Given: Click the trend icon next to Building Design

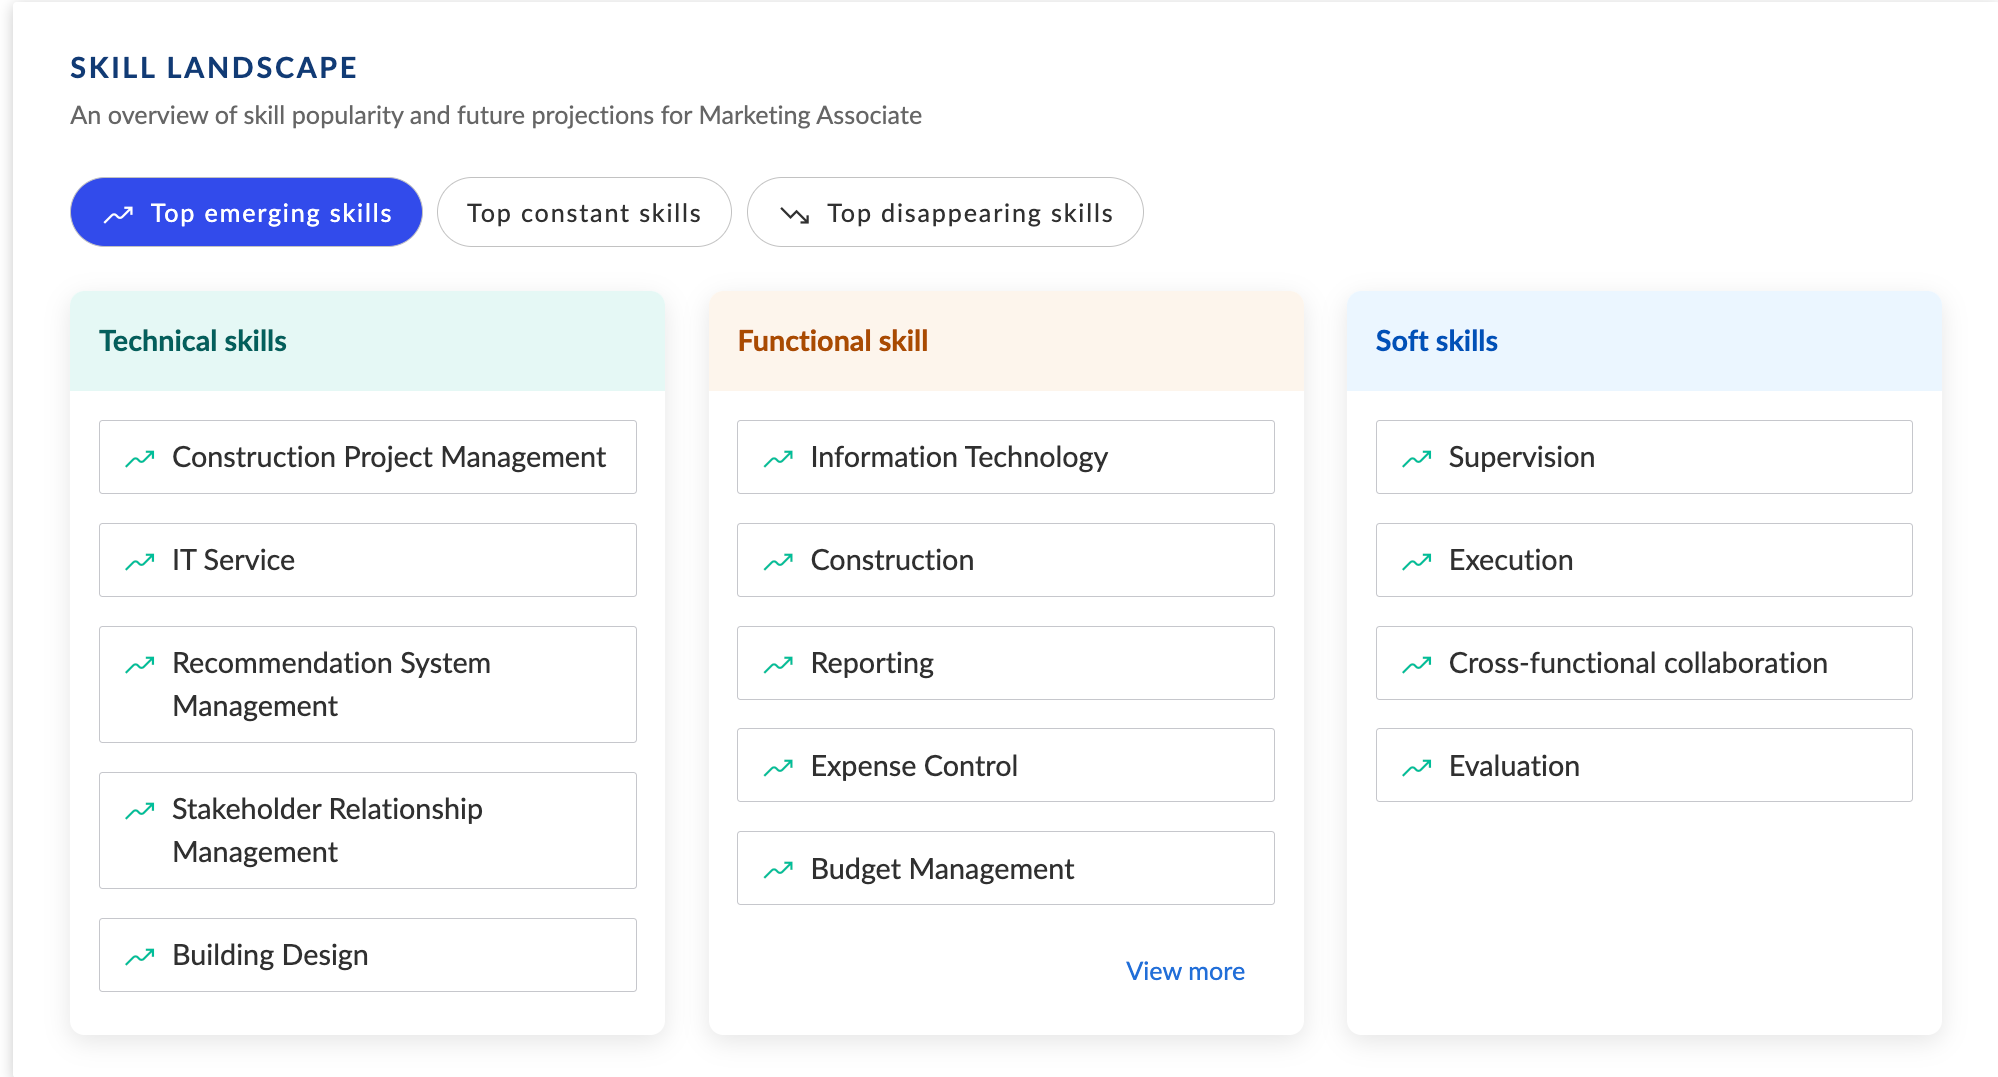Looking at the screenshot, I should pyautogui.click(x=140, y=957).
